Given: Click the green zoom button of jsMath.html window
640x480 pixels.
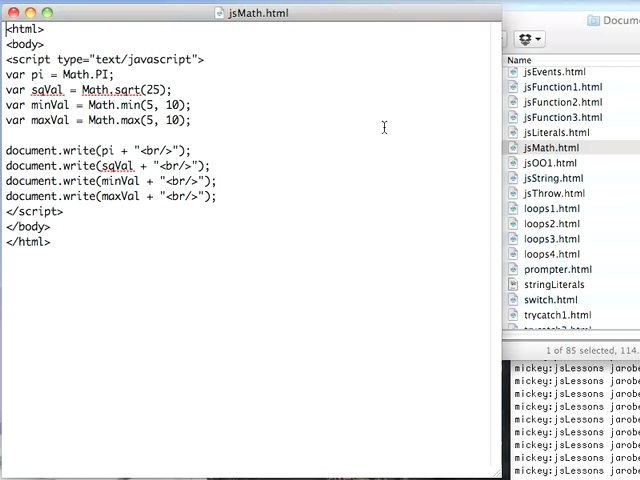Looking at the screenshot, I should click(x=47, y=13).
